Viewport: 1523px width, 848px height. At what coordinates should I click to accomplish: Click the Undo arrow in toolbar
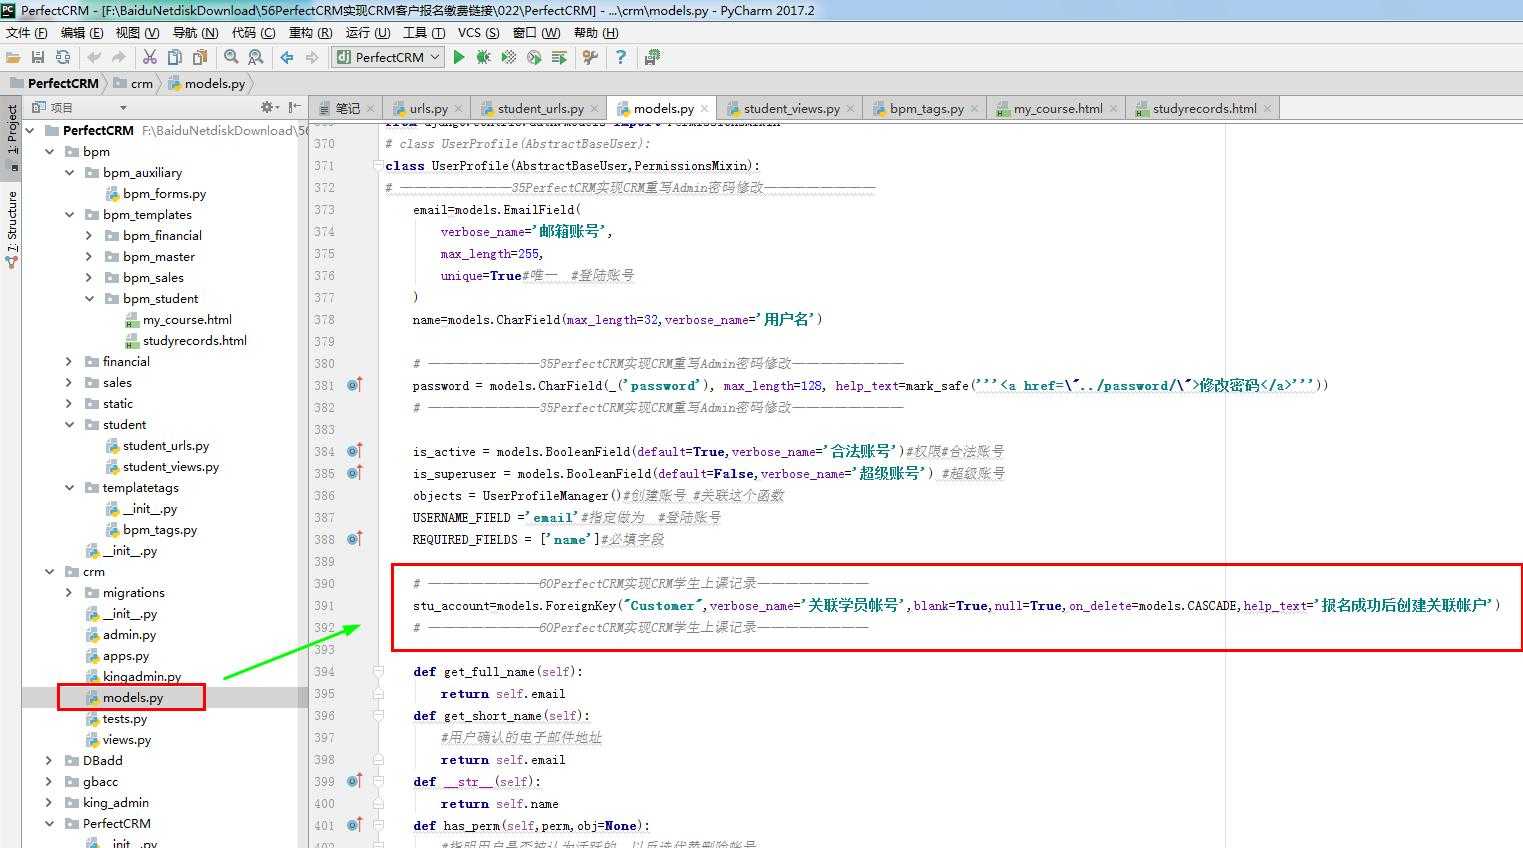(94, 57)
